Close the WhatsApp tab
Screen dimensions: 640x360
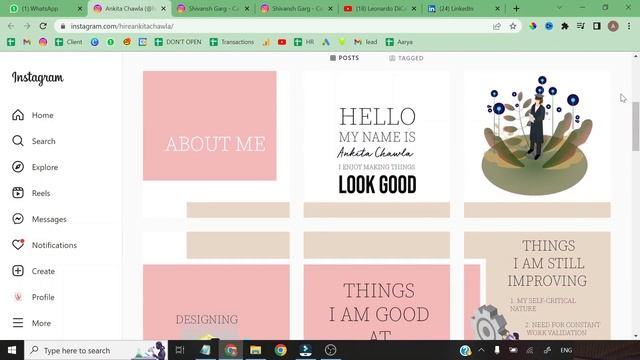pyautogui.click(x=80, y=9)
